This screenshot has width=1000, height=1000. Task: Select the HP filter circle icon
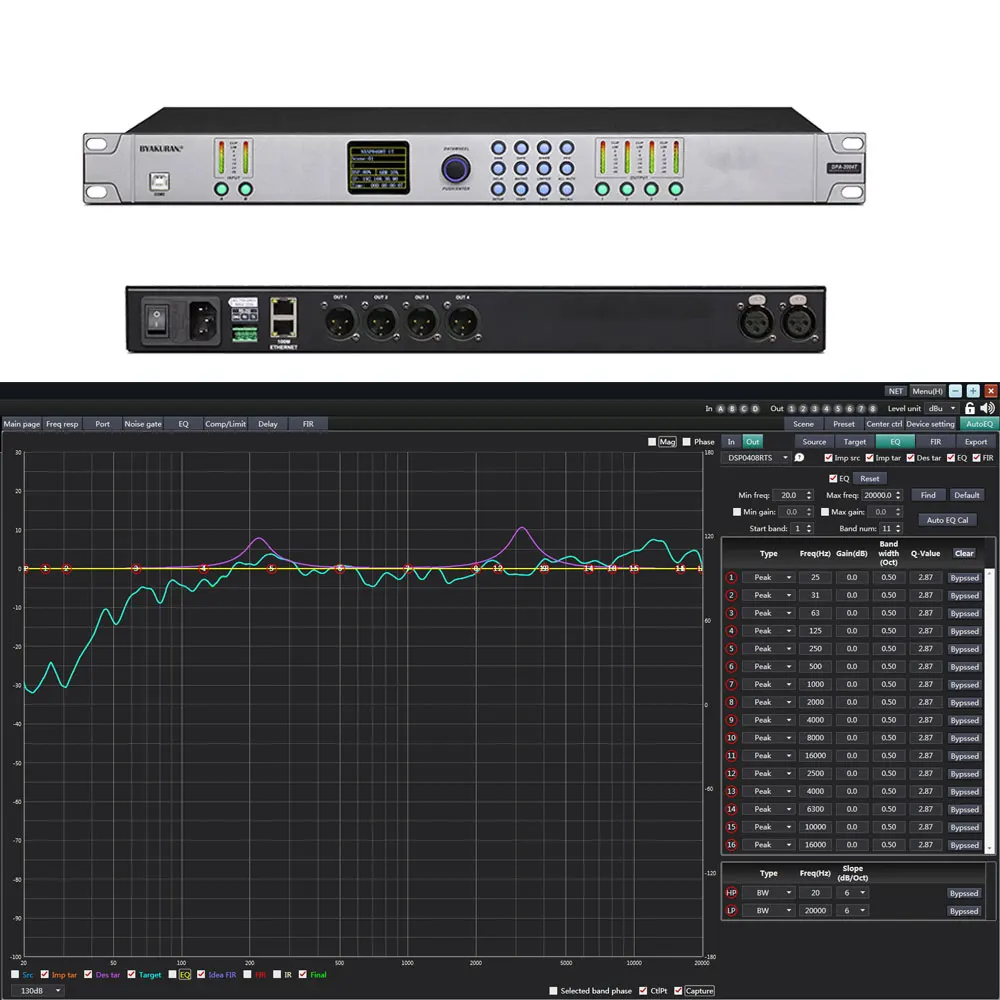pyautogui.click(x=731, y=893)
